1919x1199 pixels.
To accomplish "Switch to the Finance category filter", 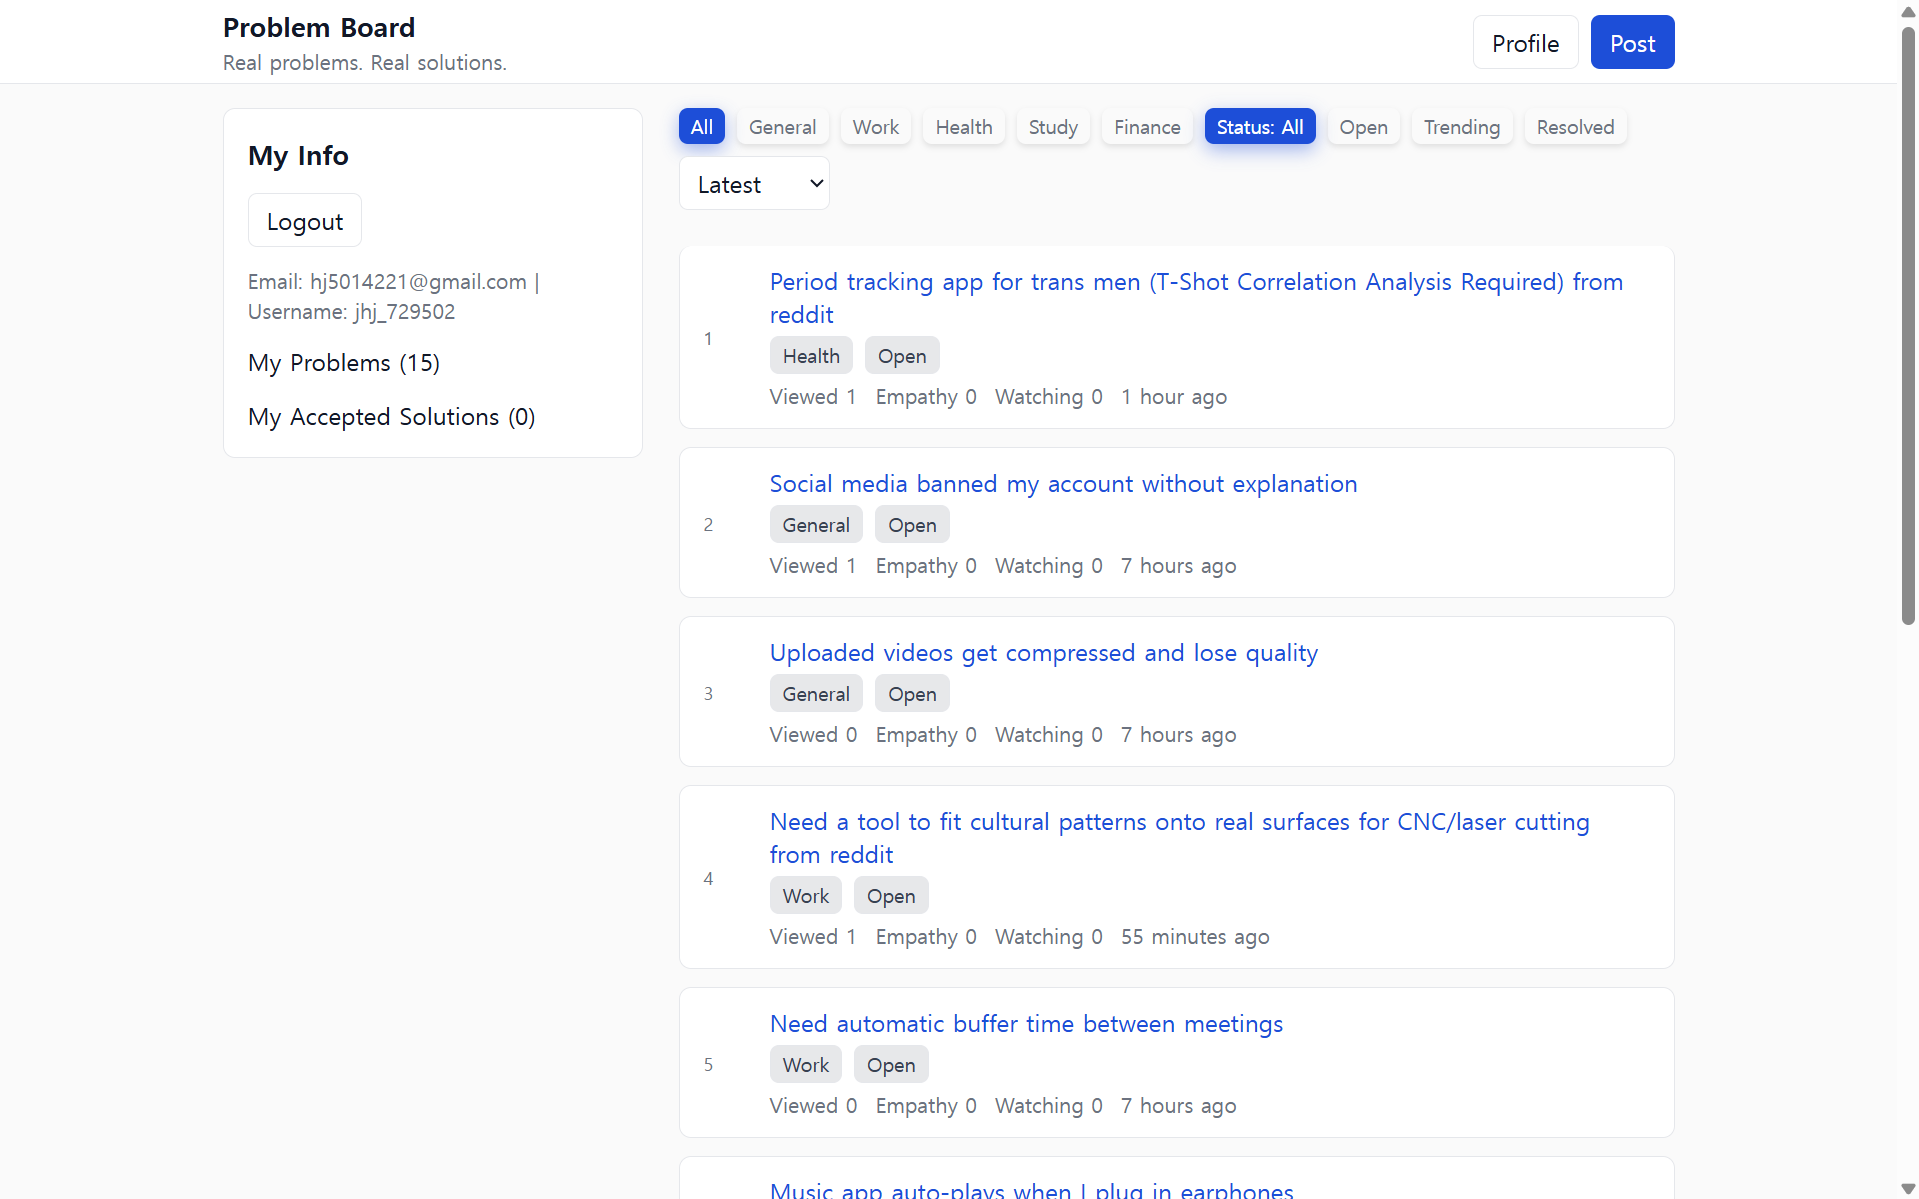I will [x=1147, y=127].
